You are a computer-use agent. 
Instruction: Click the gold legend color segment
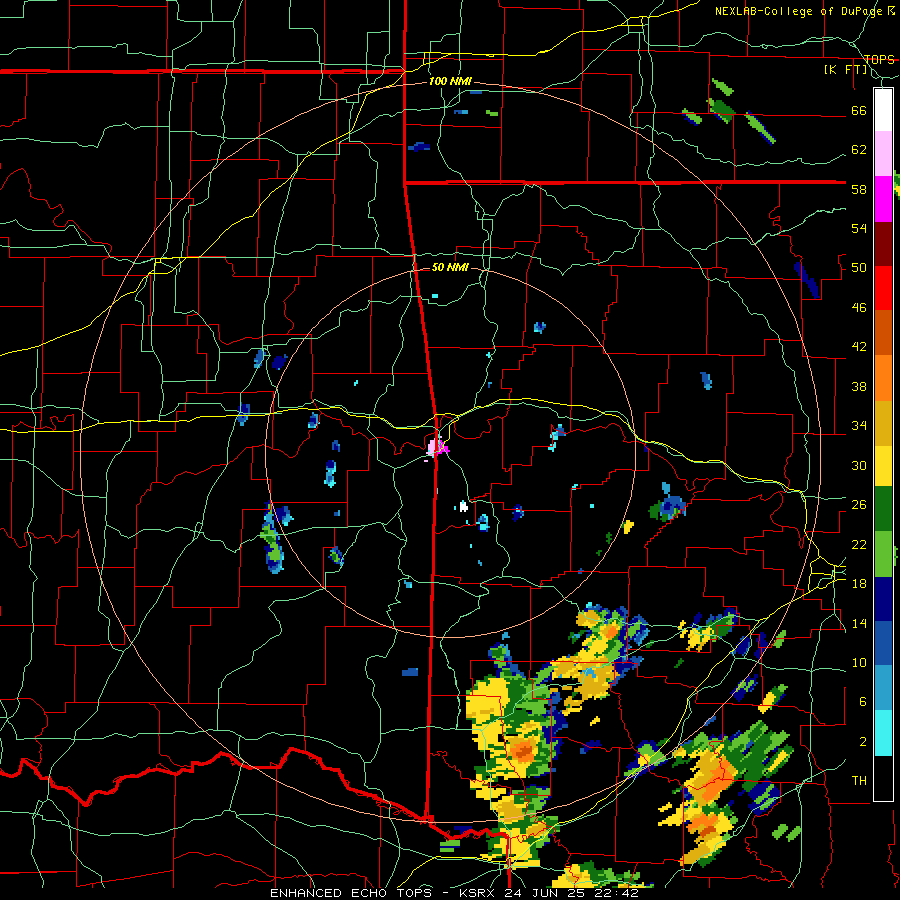pyautogui.click(x=883, y=423)
